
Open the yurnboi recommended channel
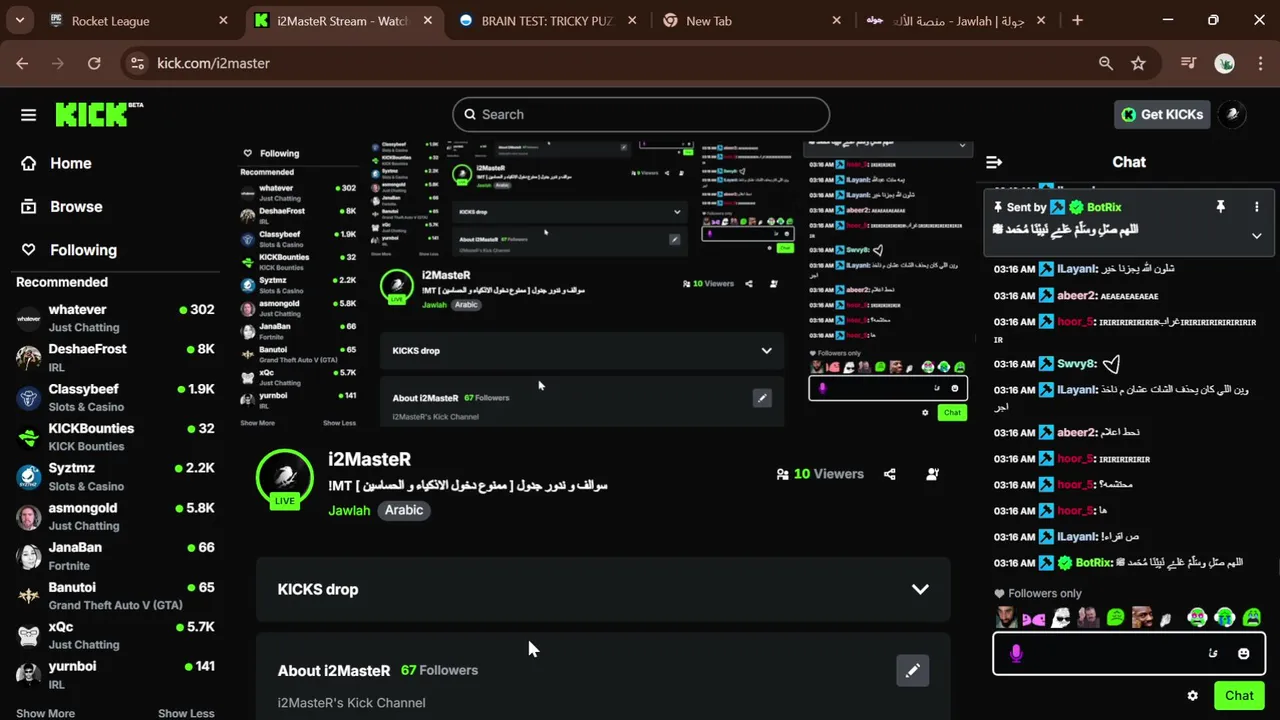click(x=115, y=675)
